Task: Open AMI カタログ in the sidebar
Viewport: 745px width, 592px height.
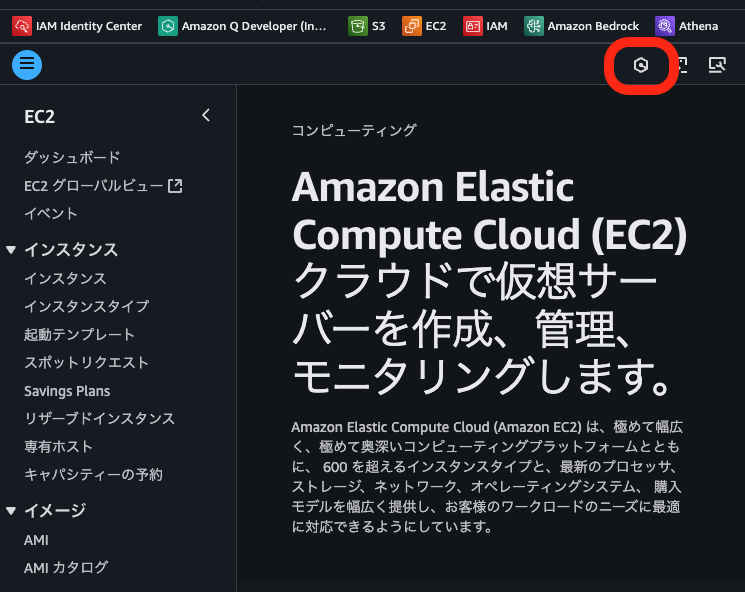Action: pos(66,567)
